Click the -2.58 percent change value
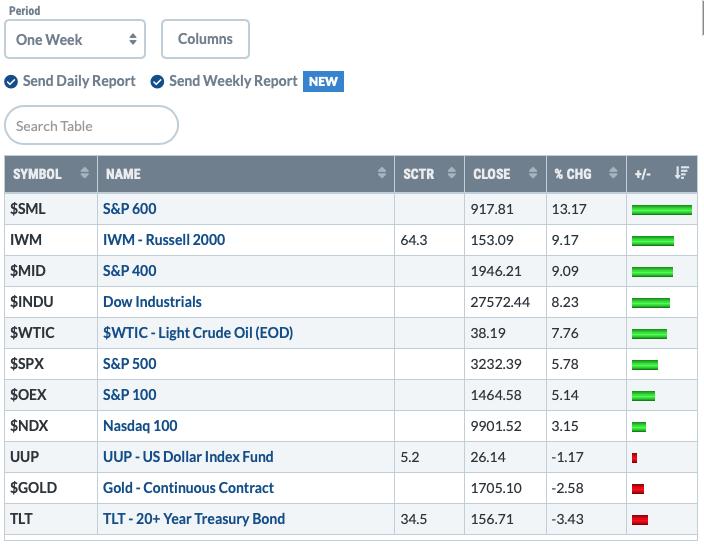The width and height of the screenshot is (704, 544). tap(568, 488)
